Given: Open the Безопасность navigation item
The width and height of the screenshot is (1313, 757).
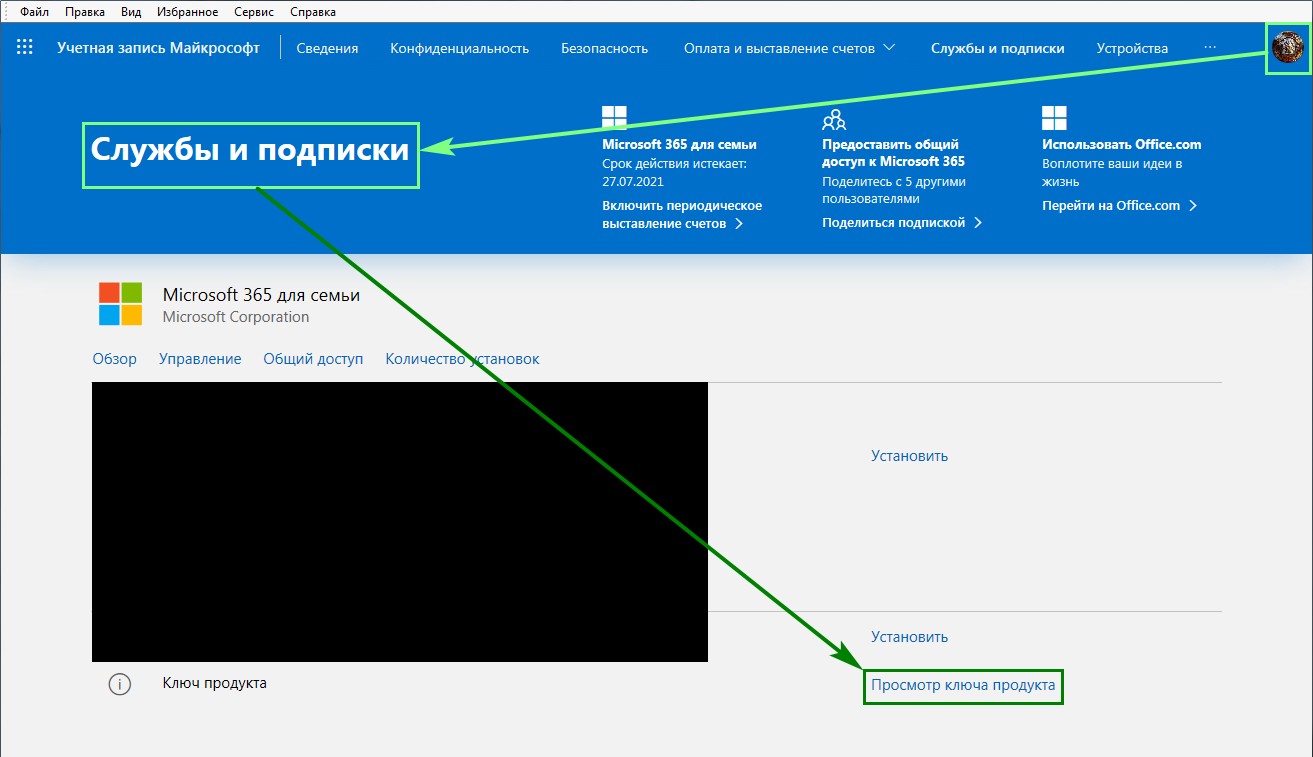Looking at the screenshot, I should click(604, 48).
